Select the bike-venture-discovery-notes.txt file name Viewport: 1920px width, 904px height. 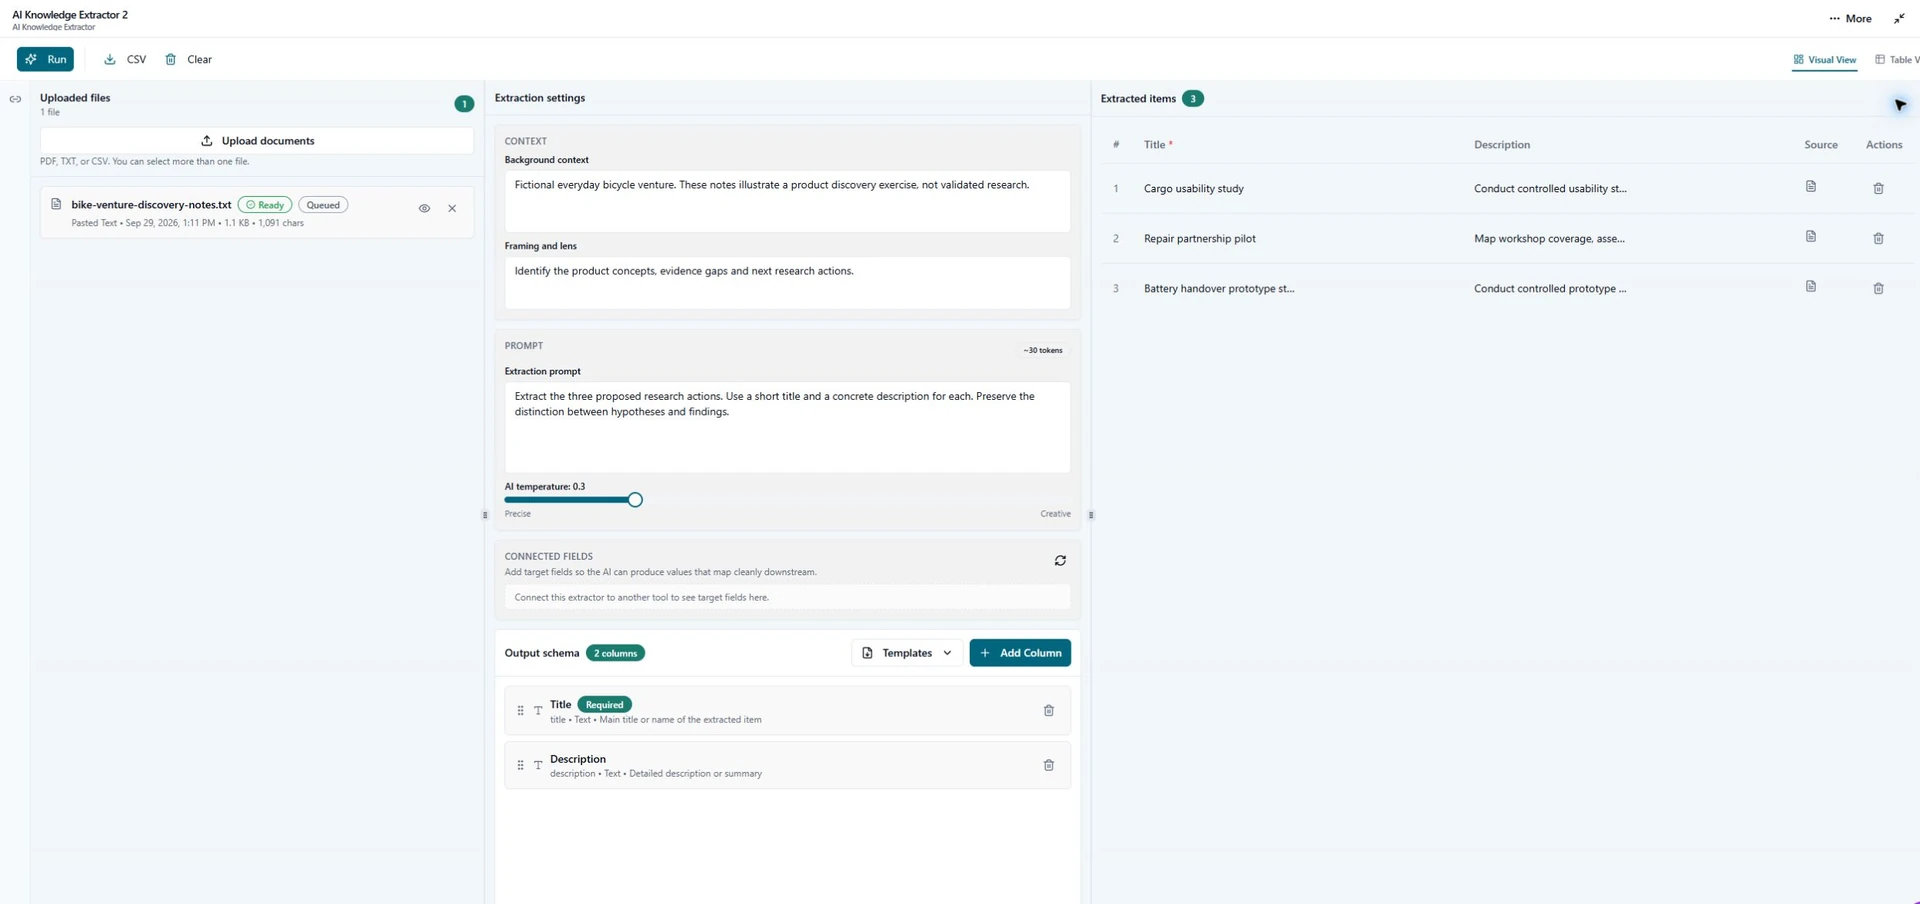pos(151,205)
